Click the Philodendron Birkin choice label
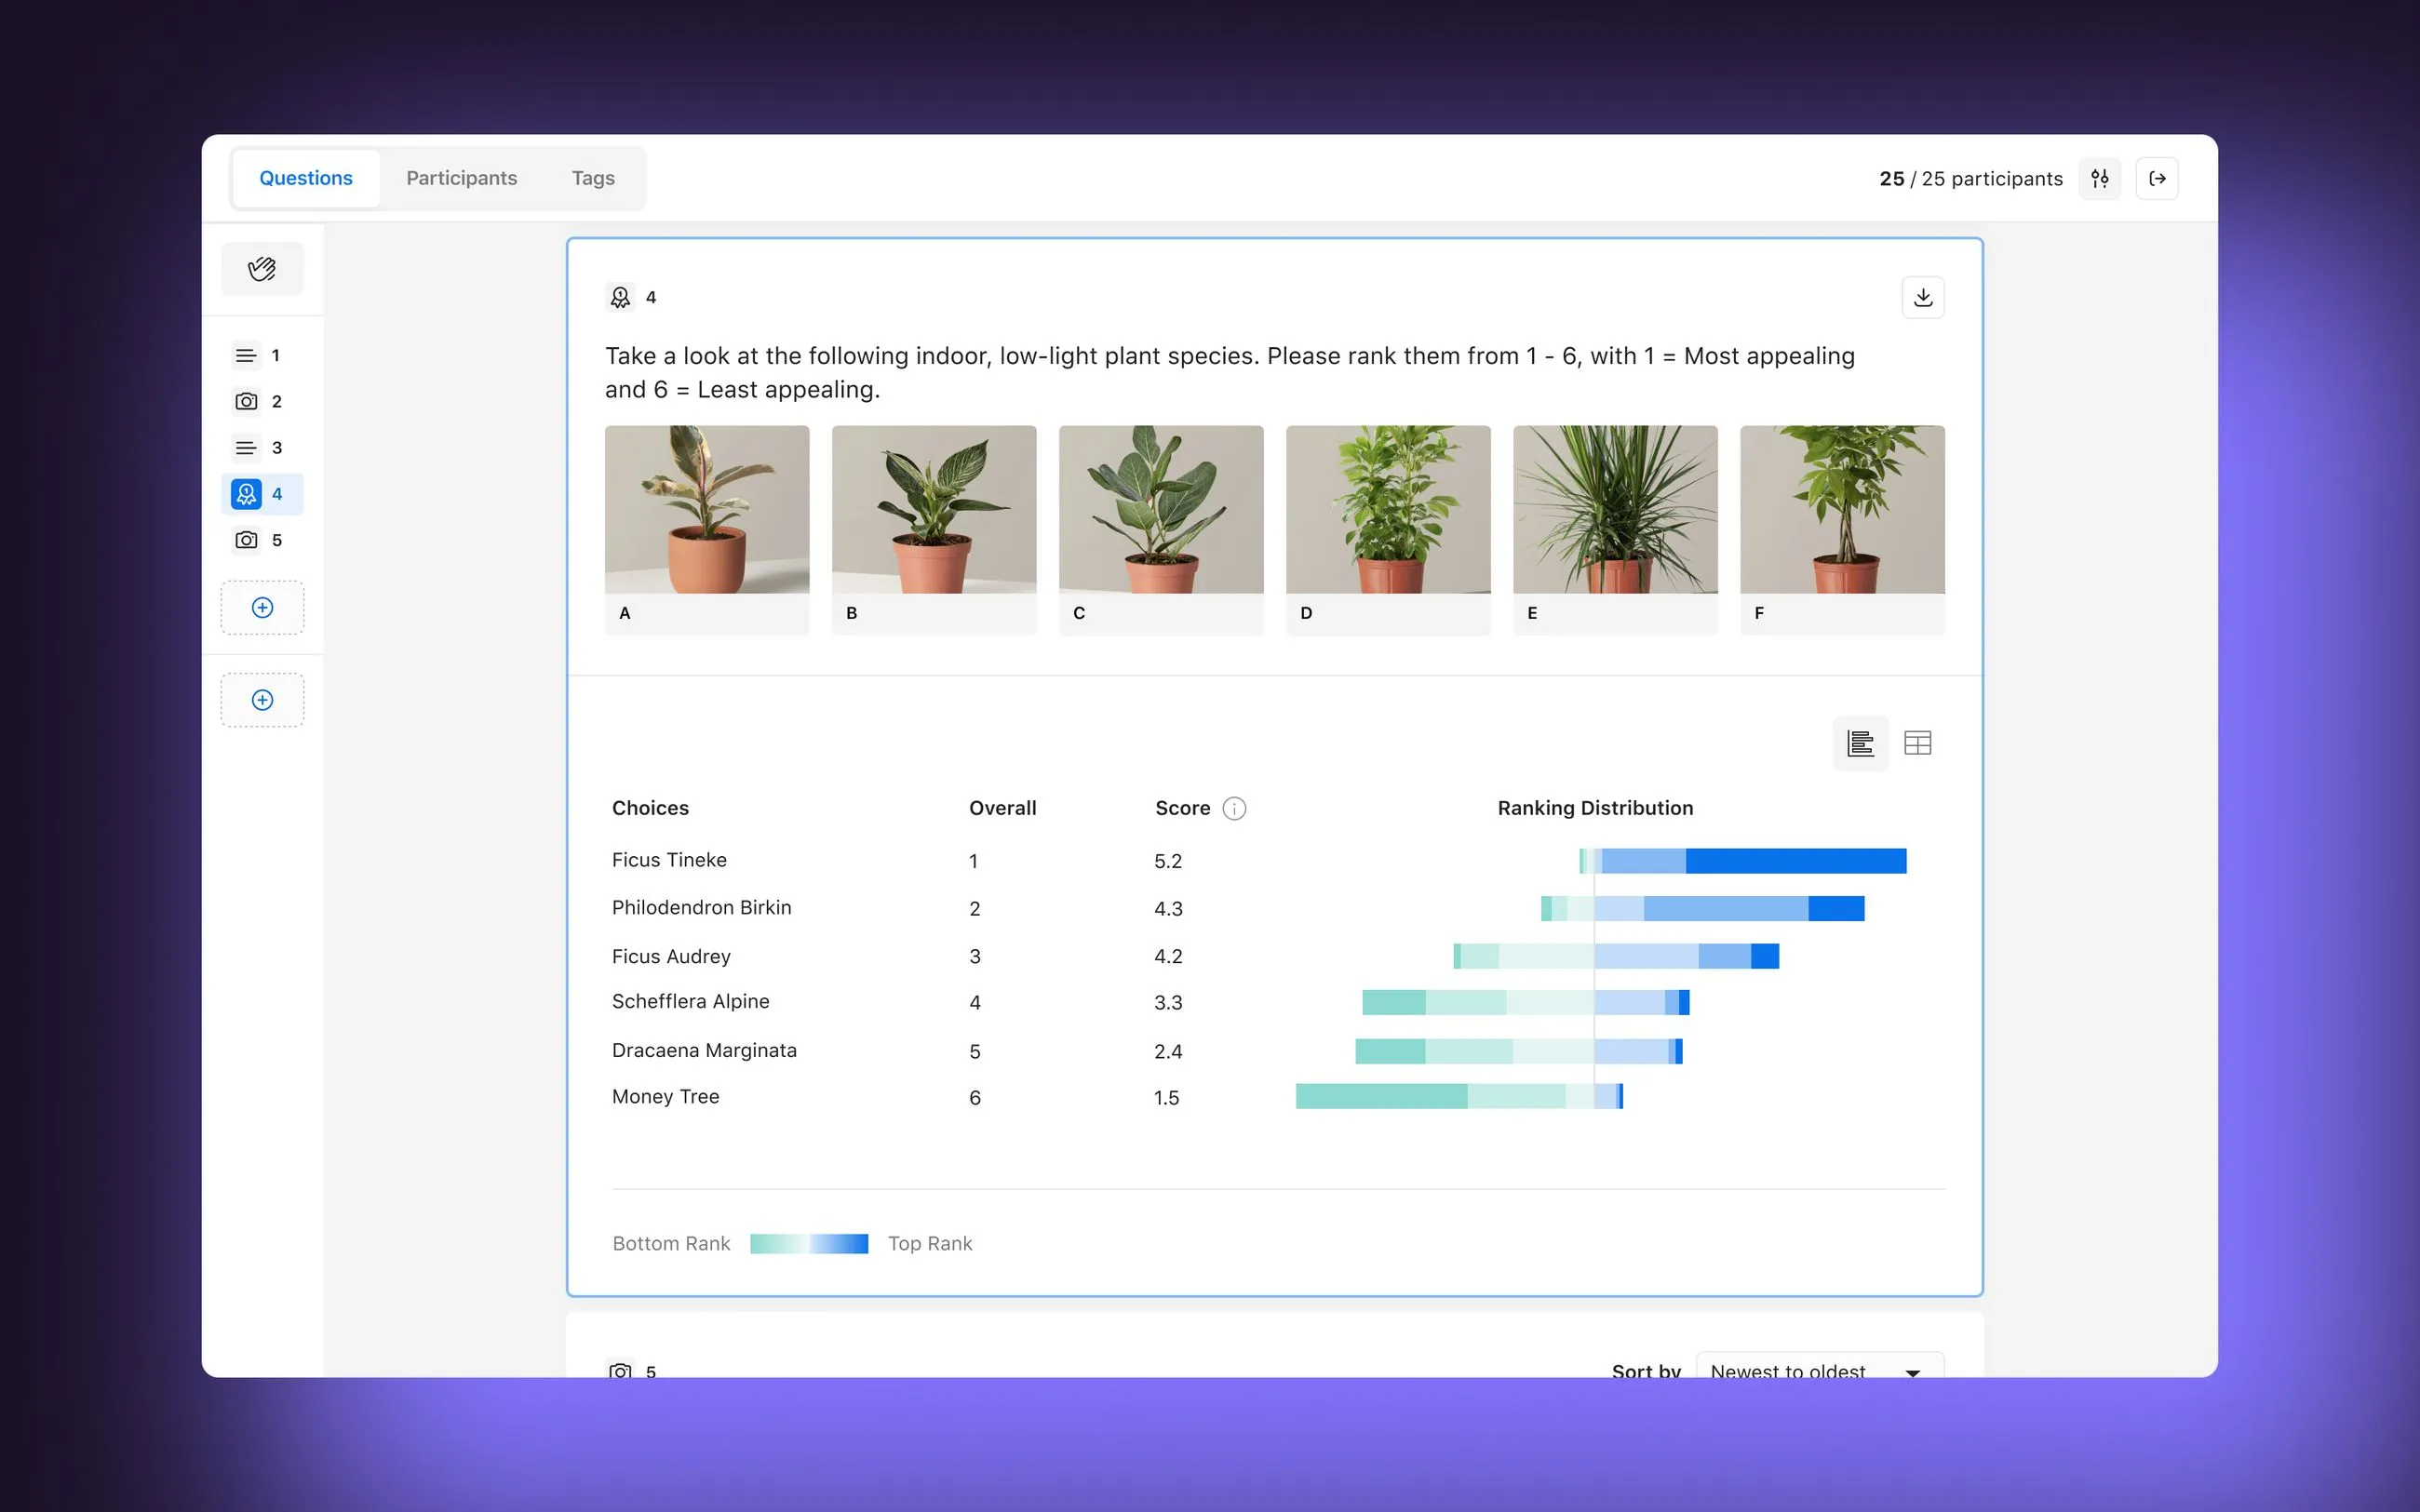This screenshot has width=2420, height=1512. pyautogui.click(x=701, y=907)
